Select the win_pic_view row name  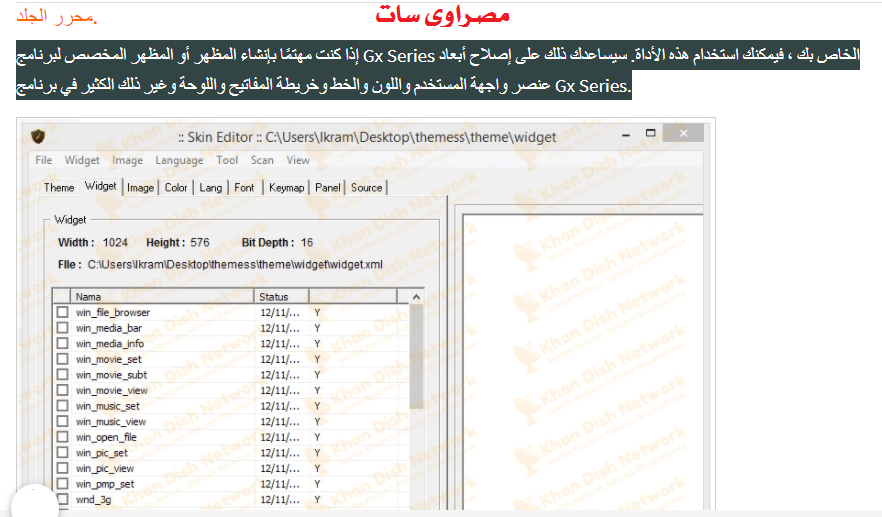[x=105, y=469]
